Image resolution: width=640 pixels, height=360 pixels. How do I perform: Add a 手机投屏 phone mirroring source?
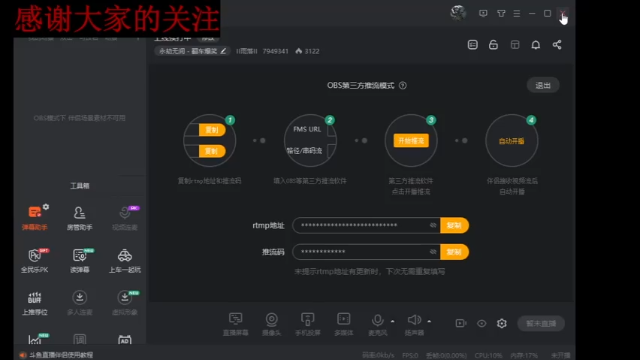pyautogui.click(x=307, y=324)
